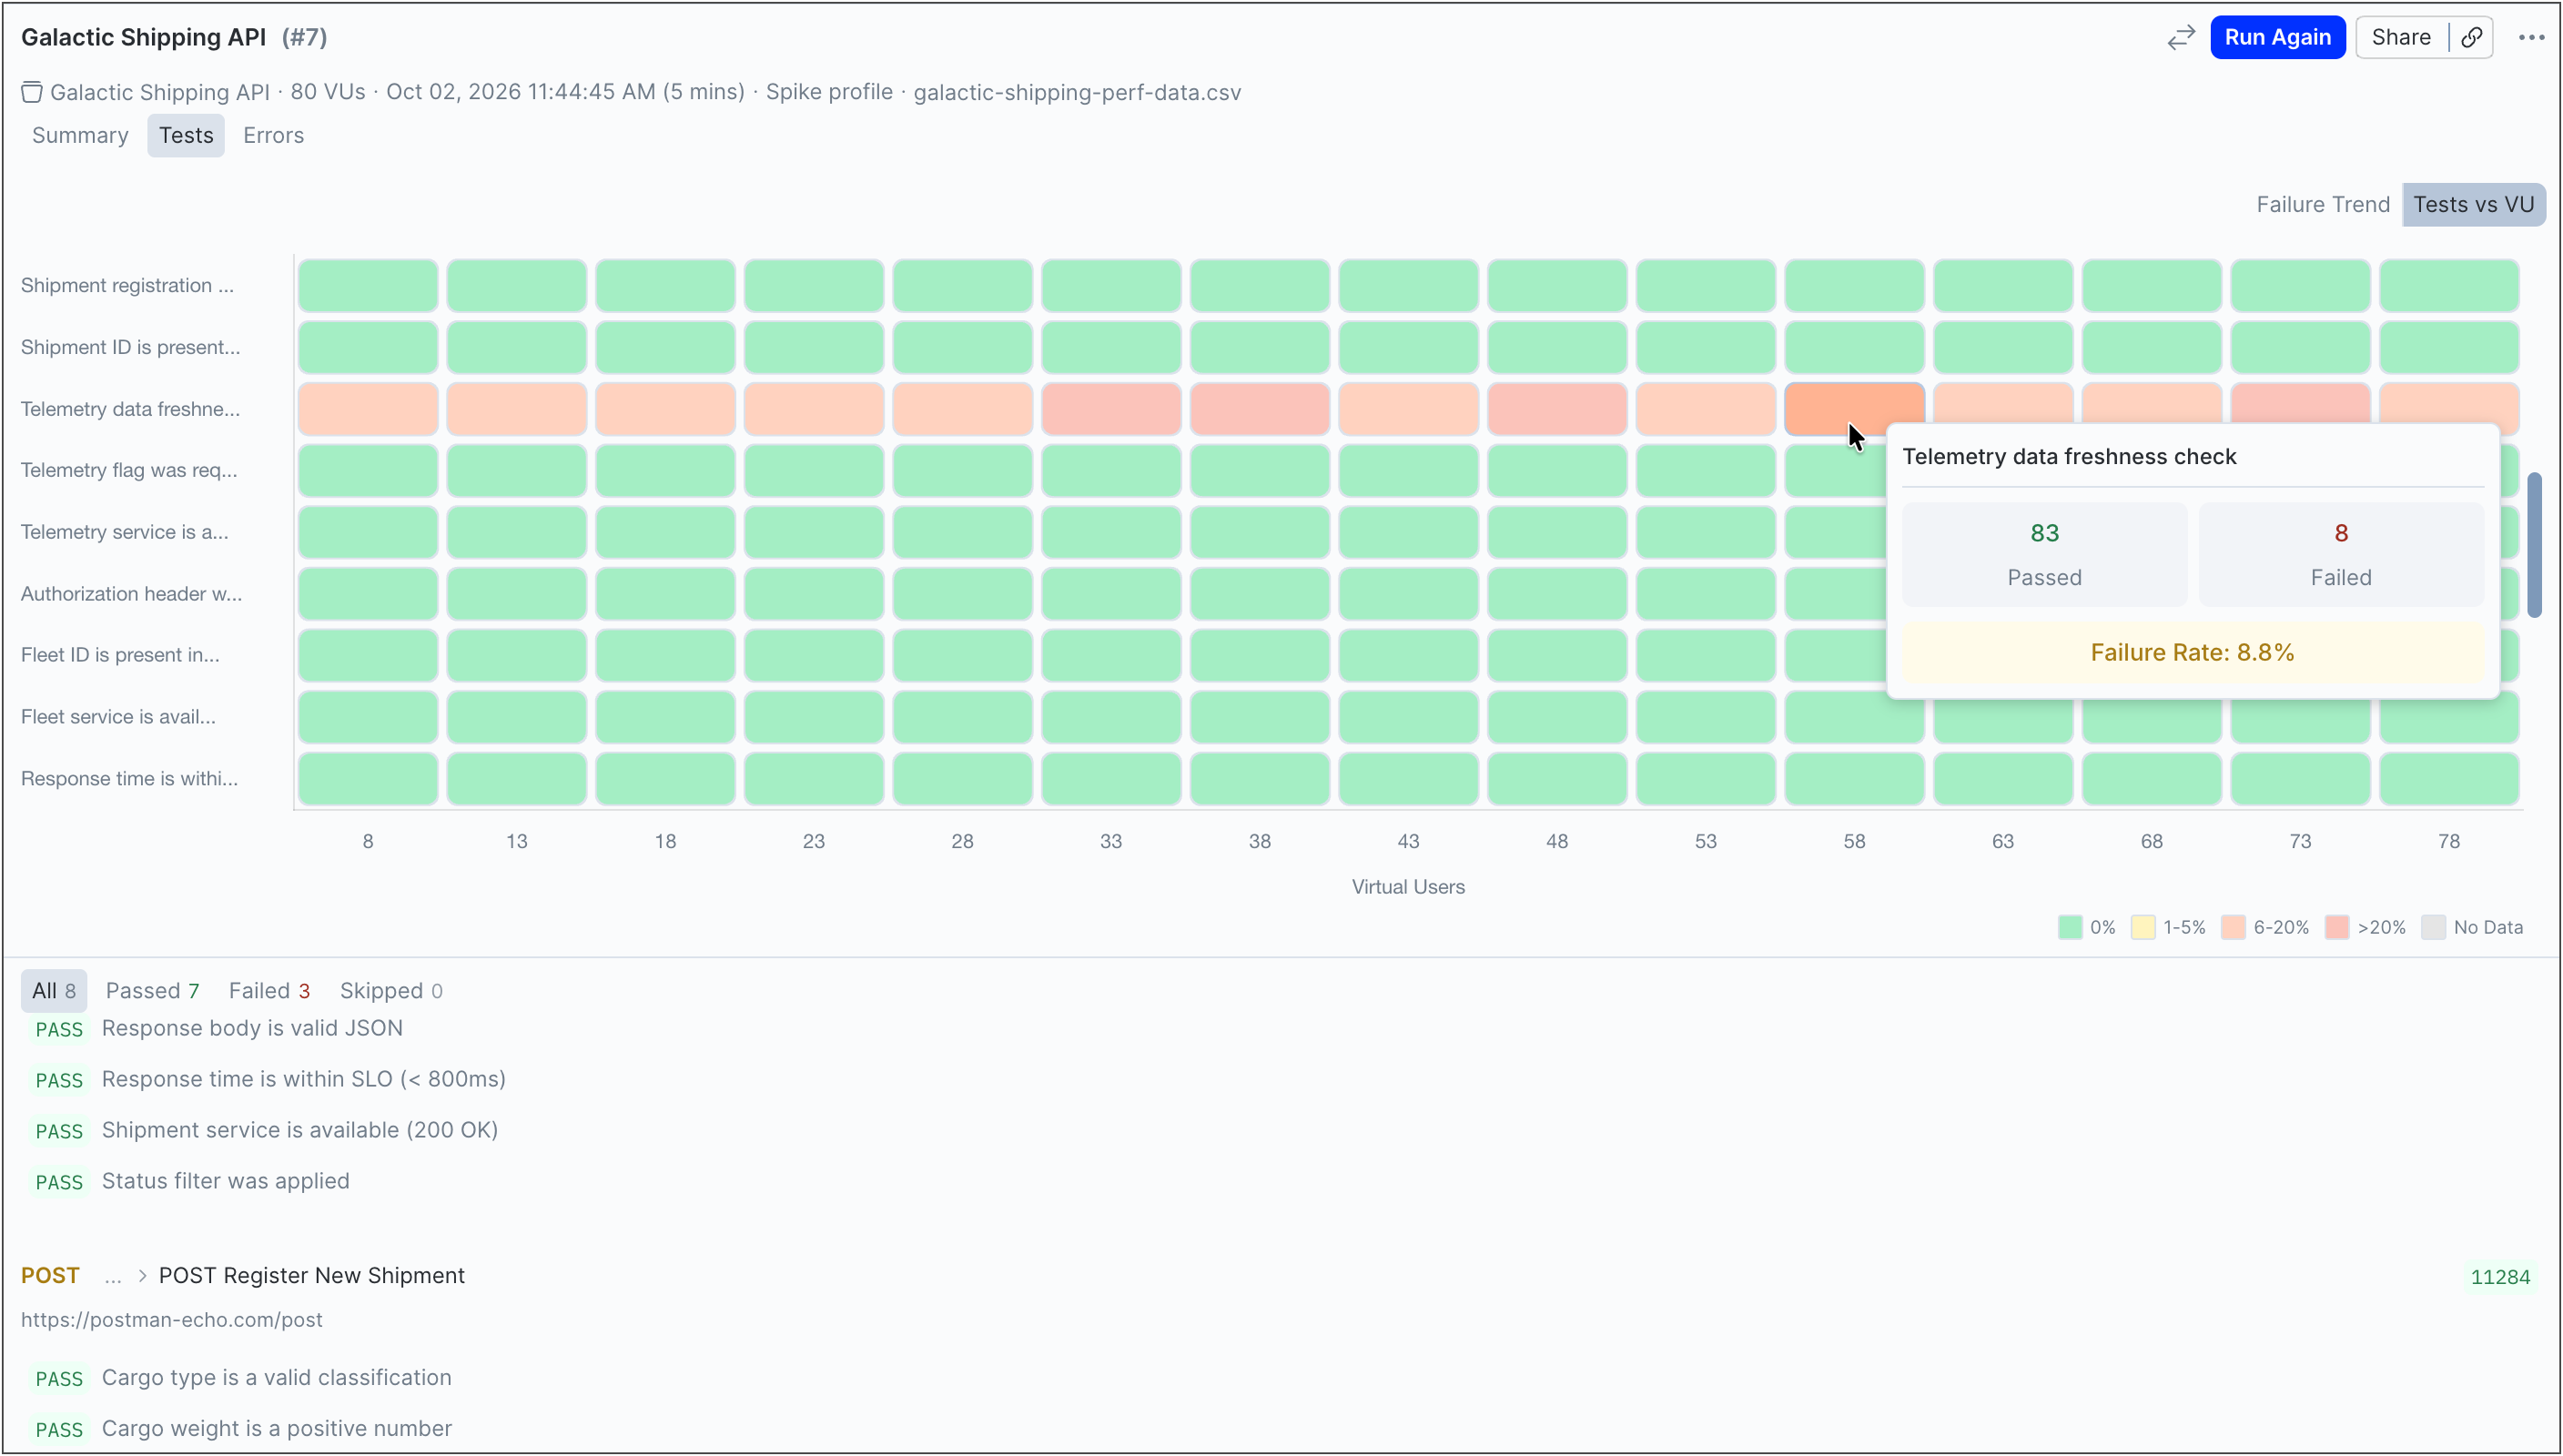The height and width of the screenshot is (1456, 2563).
Task: Click the >20% legend swatch
Action: pyautogui.click(x=2337, y=927)
